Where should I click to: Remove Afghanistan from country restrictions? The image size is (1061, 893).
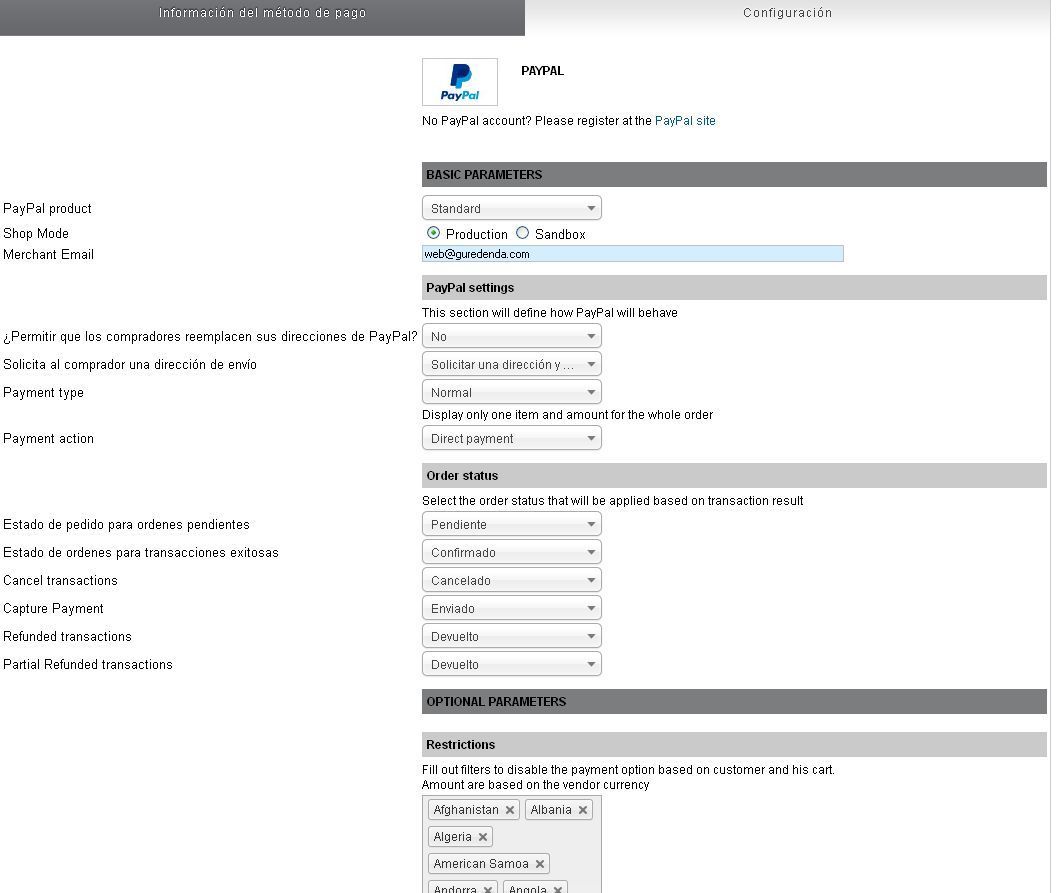[510, 810]
